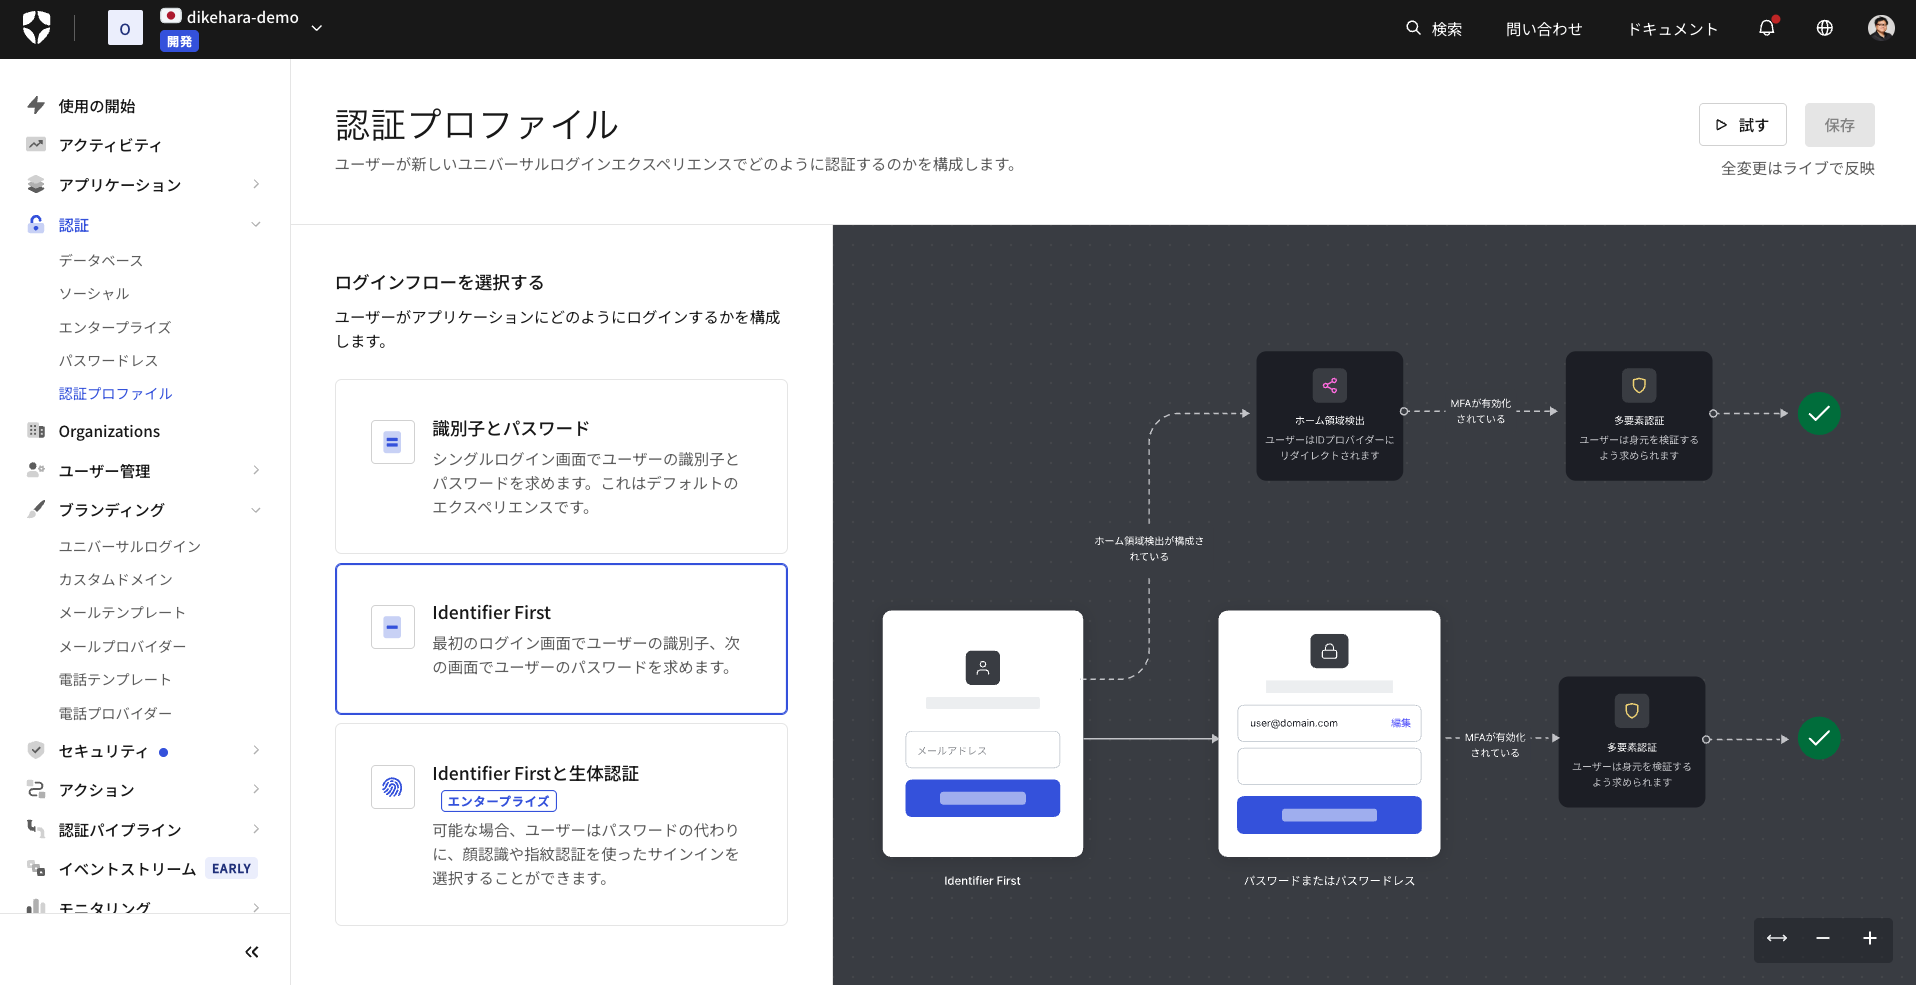Zoom in on the flow diagram with plus icon
Image resolution: width=1916 pixels, height=985 pixels.
click(1869, 939)
